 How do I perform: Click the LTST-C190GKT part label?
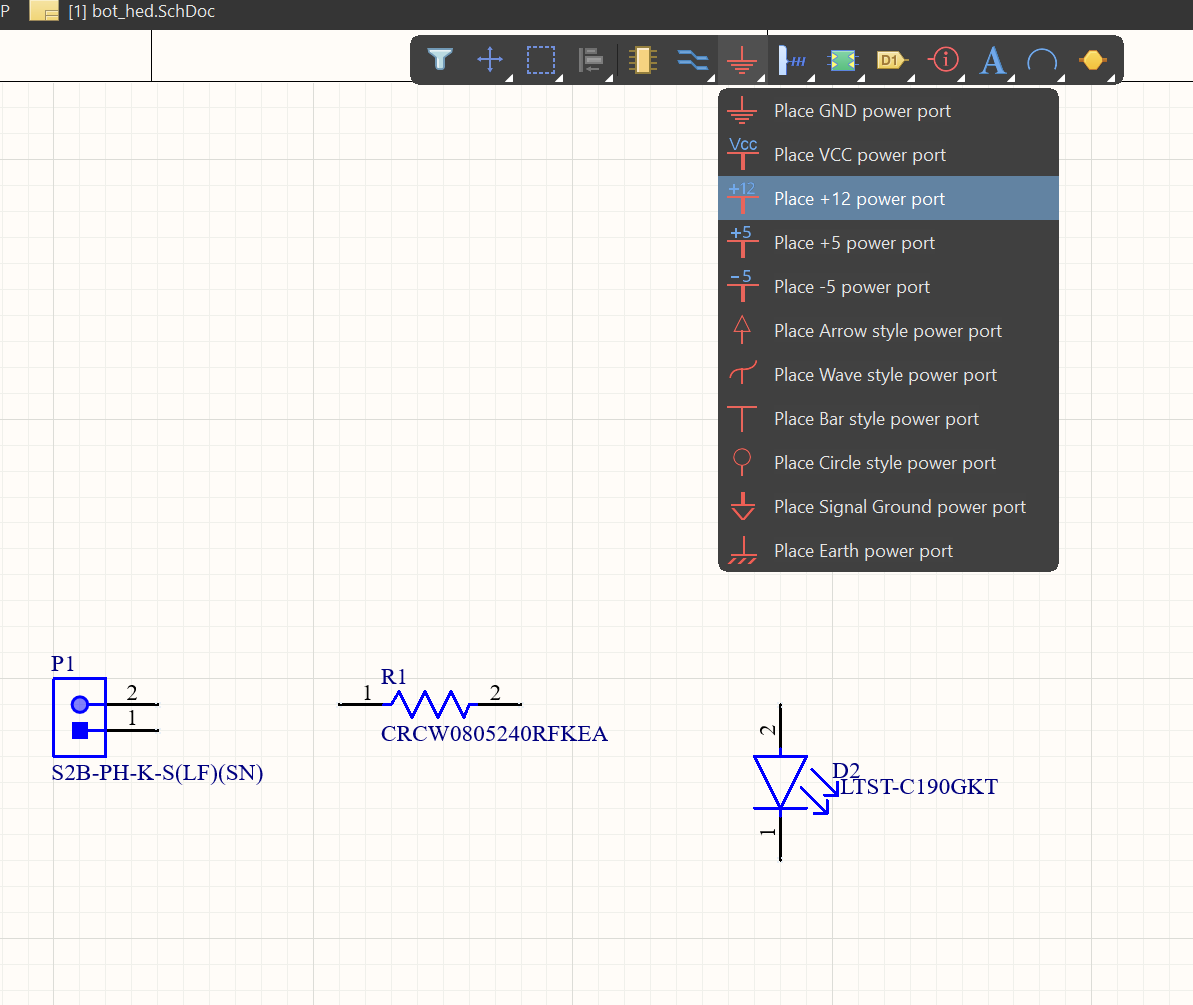pyautogui.click(x=919, y=787)
